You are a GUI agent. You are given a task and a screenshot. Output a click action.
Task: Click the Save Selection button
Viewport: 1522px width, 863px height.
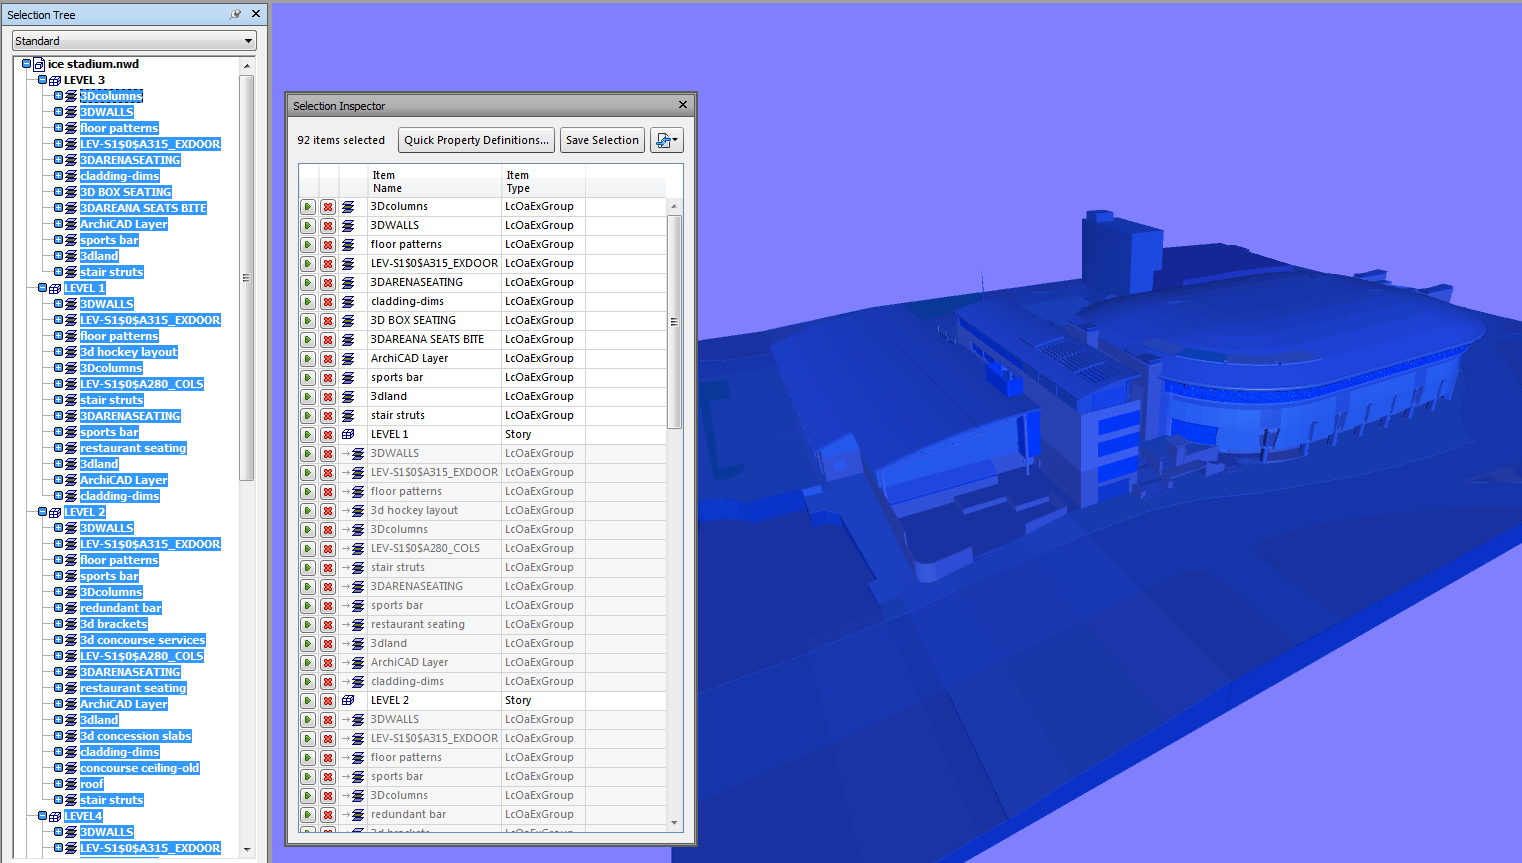click(602, 140)
